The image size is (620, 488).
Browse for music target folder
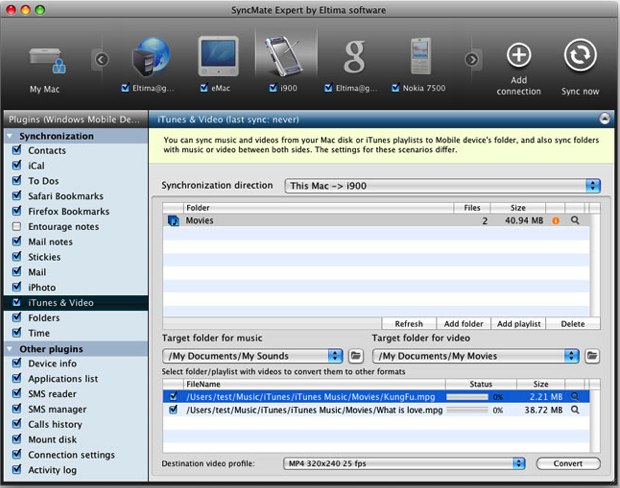pos(356,356)
